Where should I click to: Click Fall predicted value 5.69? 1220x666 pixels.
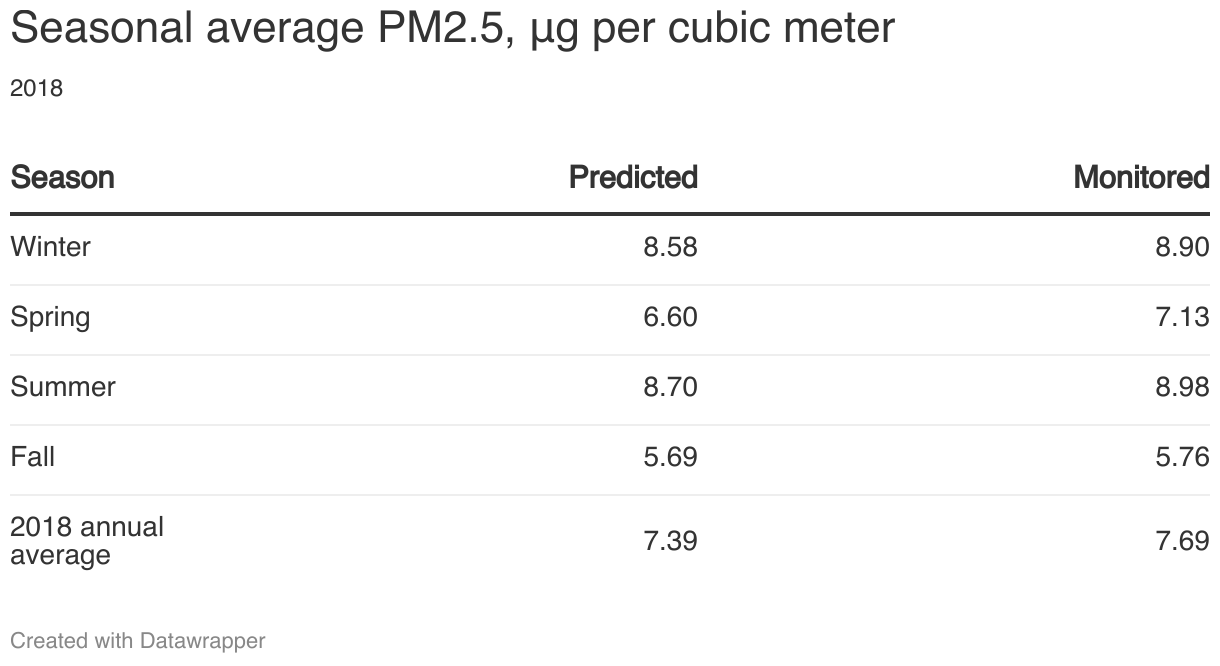click(670, 457)
